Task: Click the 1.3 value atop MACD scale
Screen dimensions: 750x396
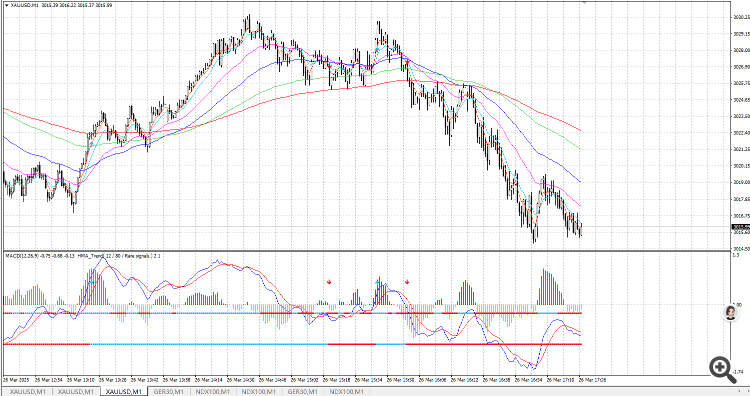Action: point(736,255)
